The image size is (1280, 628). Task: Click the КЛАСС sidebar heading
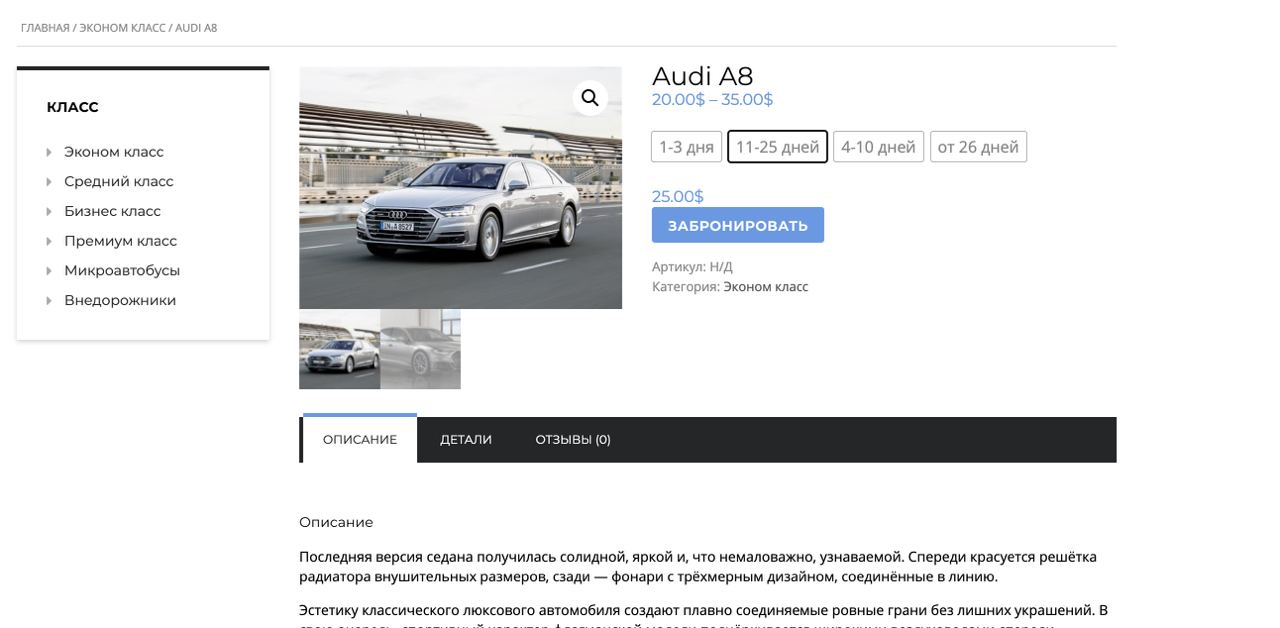73,107
